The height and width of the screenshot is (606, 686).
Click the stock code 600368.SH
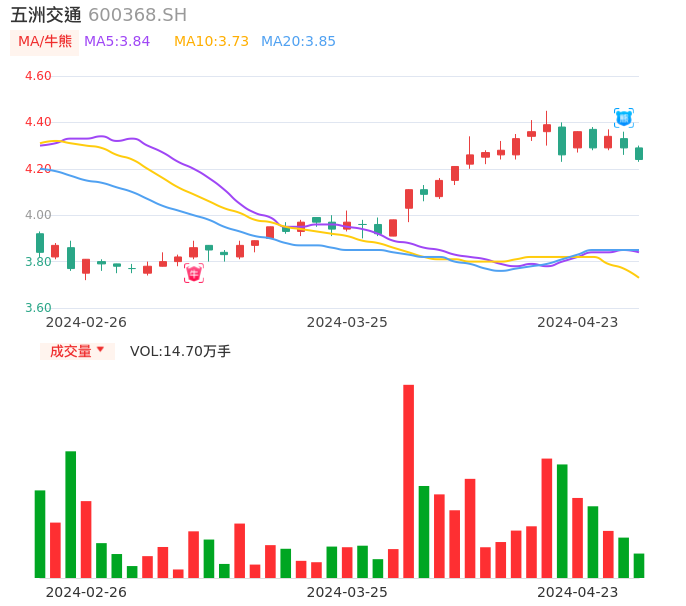pyautogui.click(x=137, y=15)
